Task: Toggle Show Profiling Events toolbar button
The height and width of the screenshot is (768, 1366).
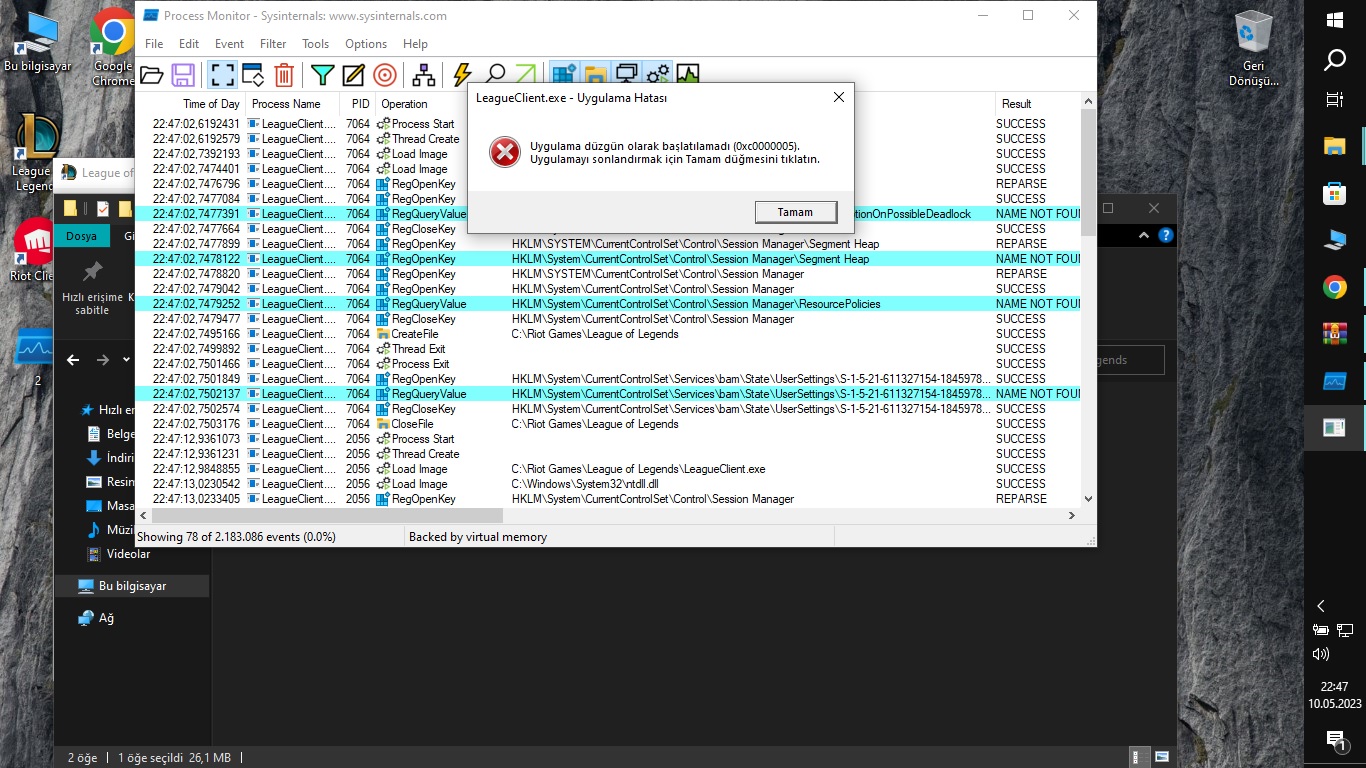Action: coord(688,75)
